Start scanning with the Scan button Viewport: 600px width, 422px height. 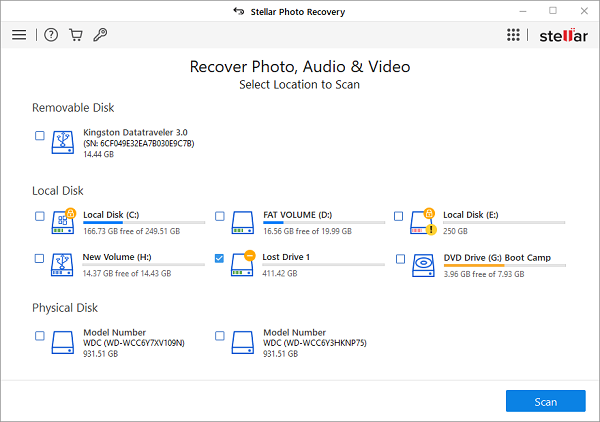point(545,401)
